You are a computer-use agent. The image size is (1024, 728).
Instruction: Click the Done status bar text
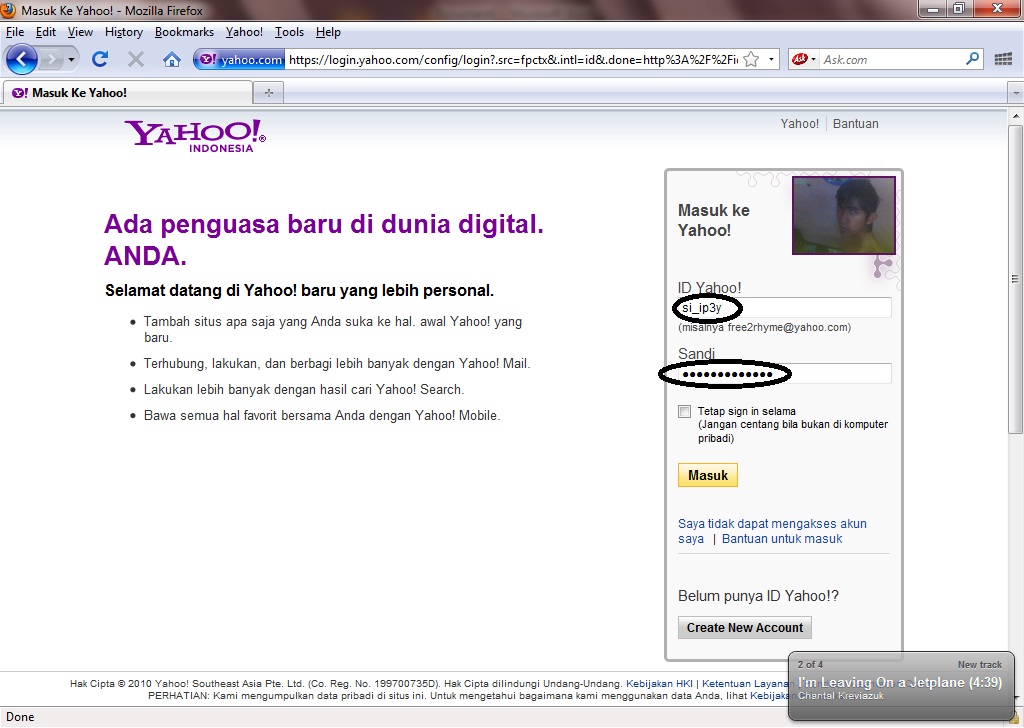coord(20,717)
